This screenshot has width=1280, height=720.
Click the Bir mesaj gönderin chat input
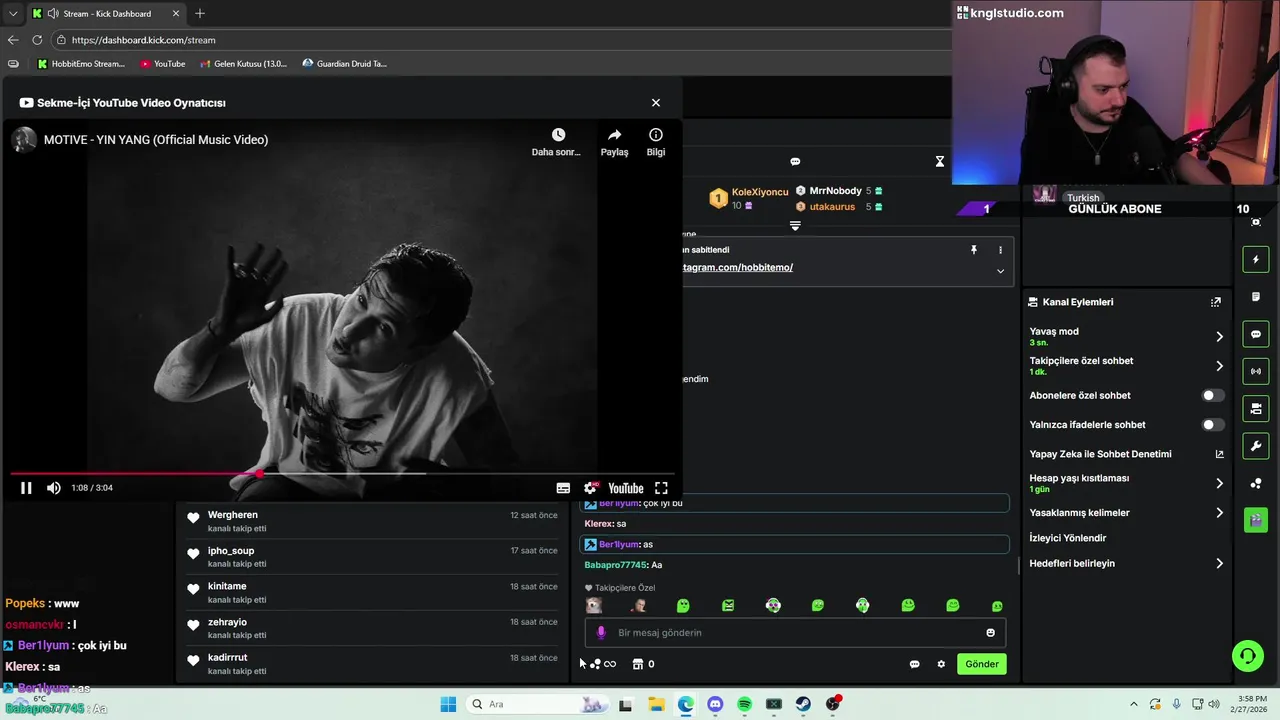(x=795, y=633)
